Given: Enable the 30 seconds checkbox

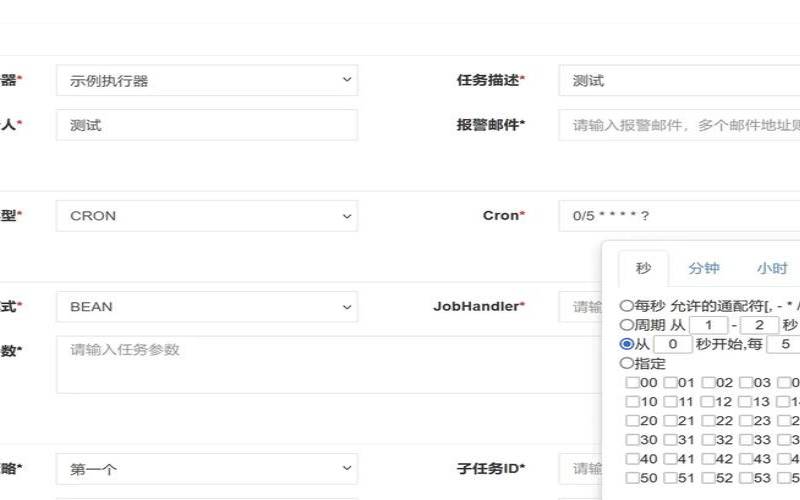Looking at the screenshot, I should (632, 440).
